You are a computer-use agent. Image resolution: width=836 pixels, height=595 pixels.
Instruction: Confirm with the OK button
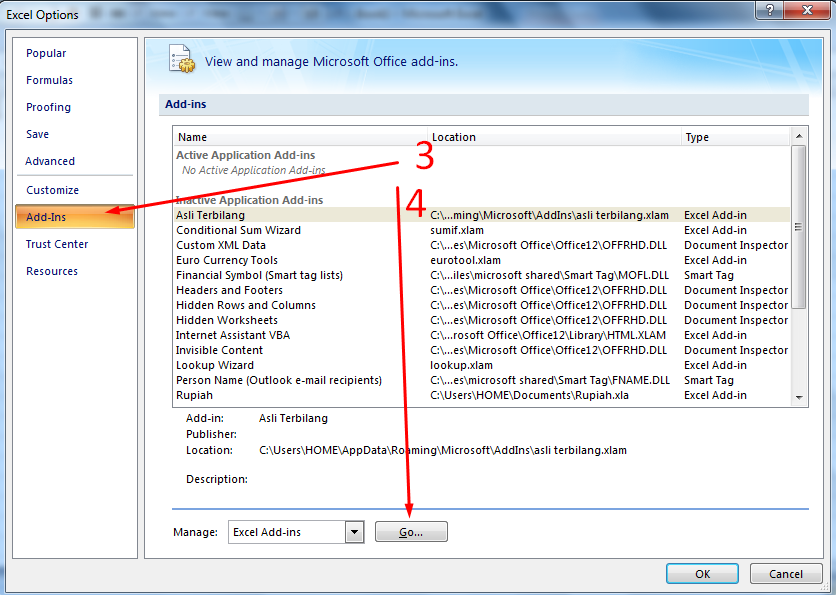coord(702,574)
